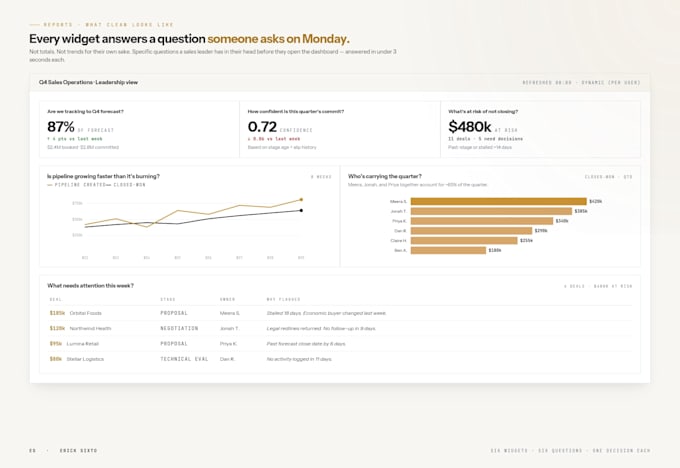Click the Stage column header

pos(168,299)
